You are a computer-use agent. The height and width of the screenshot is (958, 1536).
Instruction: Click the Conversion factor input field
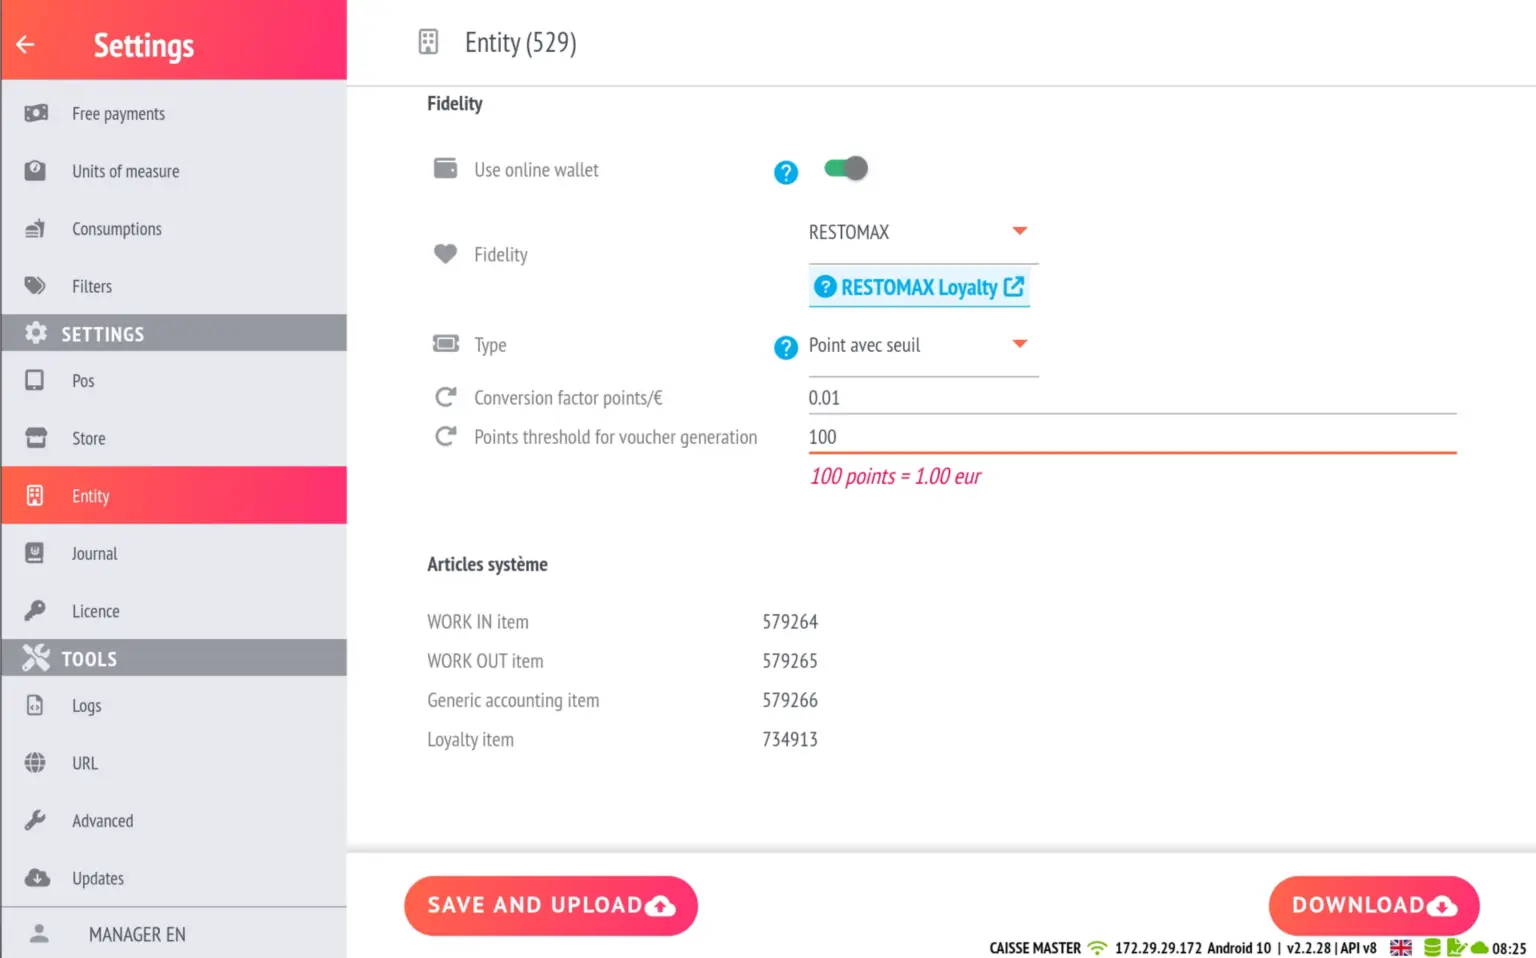(1132, 398)
